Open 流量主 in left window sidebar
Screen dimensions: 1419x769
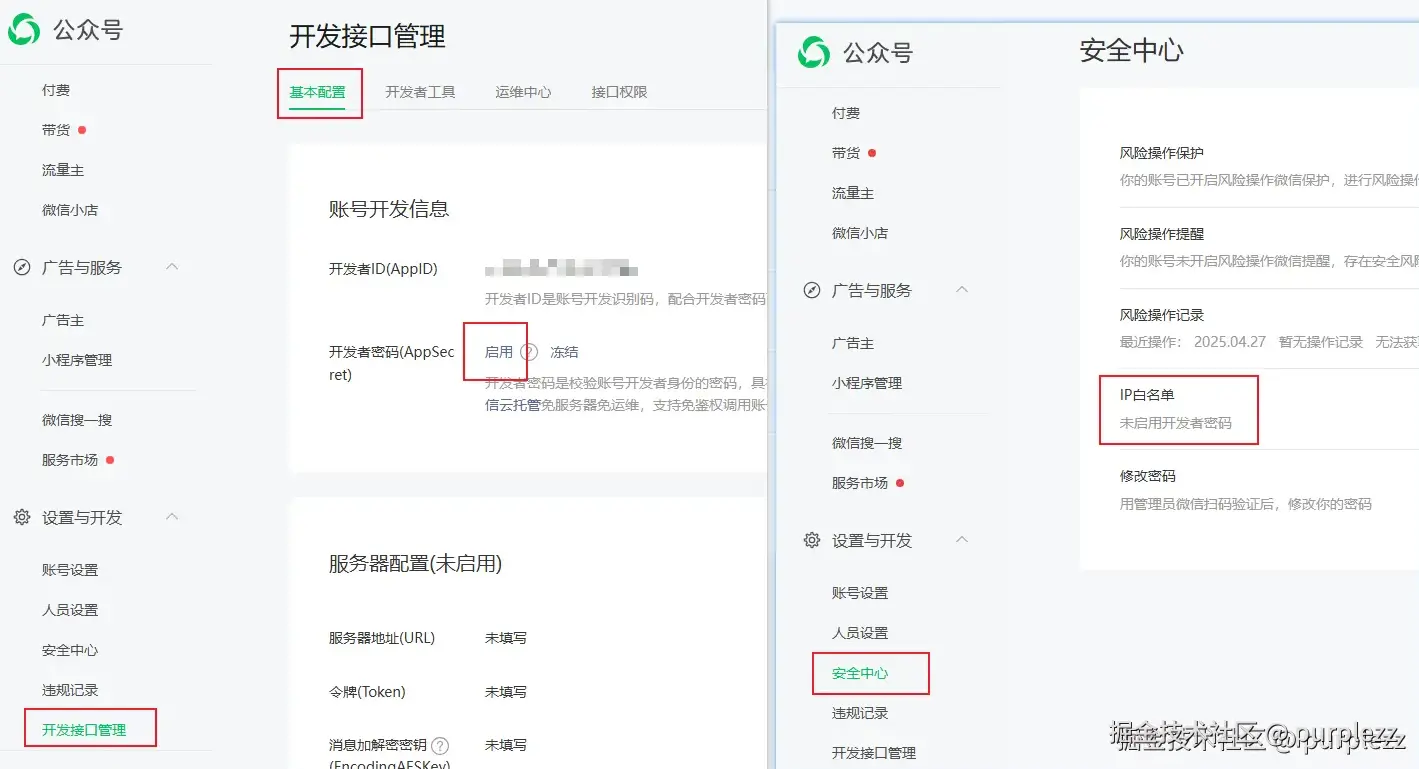pyautogui.click(x=63, y=170)
